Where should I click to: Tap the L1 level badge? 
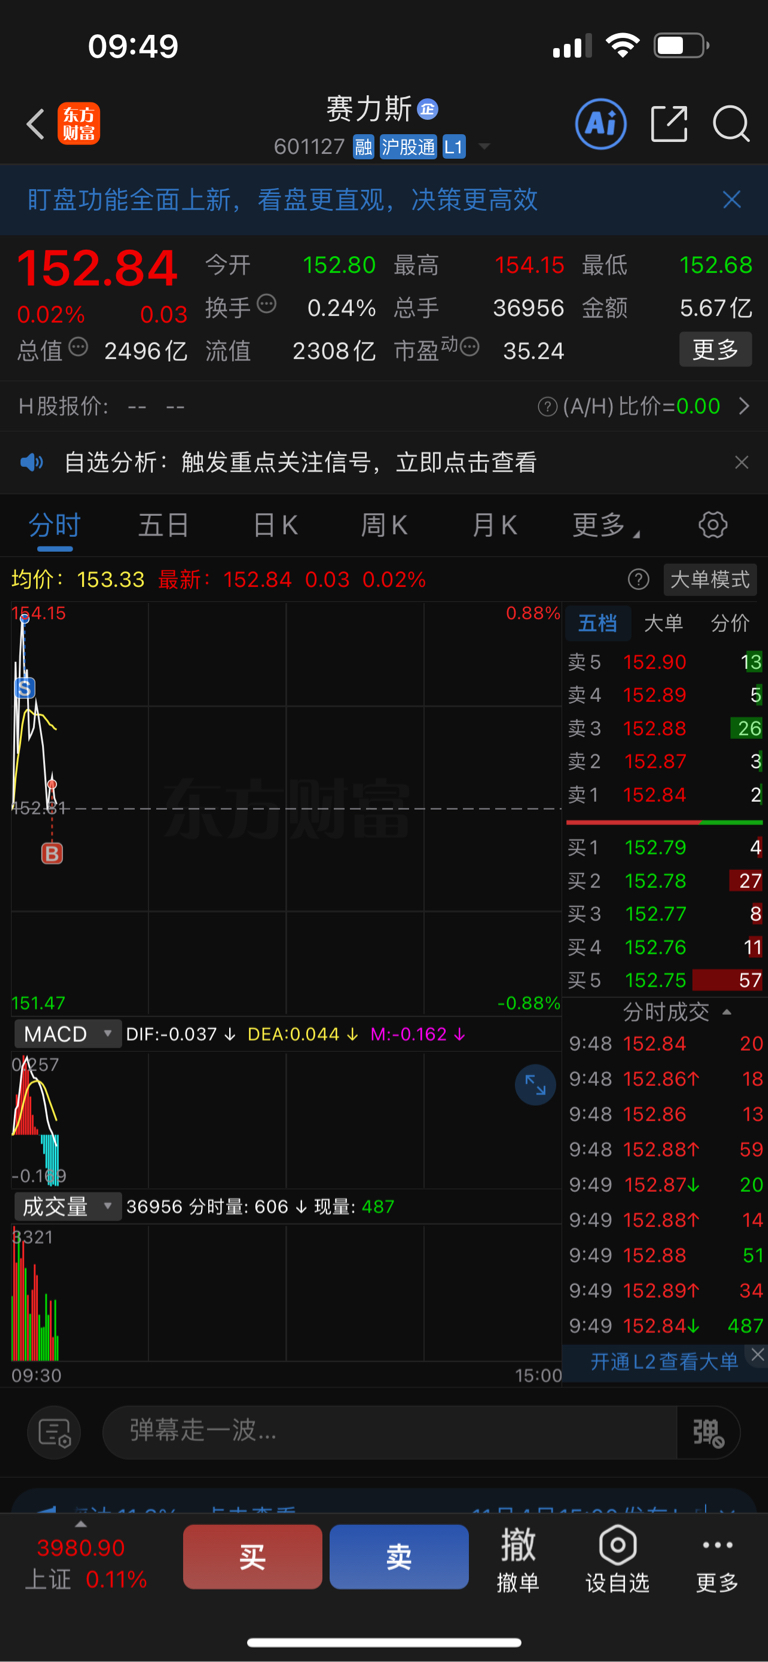tap(453, 147)
